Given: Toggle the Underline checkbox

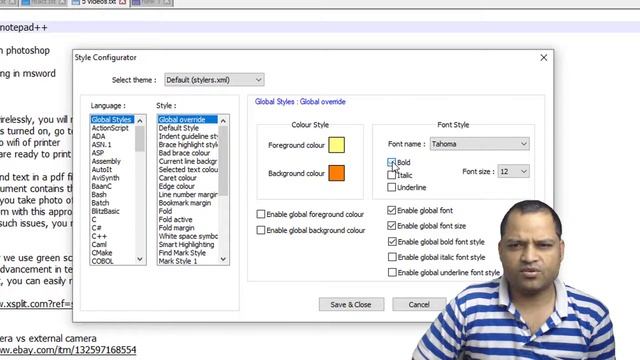Looking at the screenshot, I should pos(391,187).
